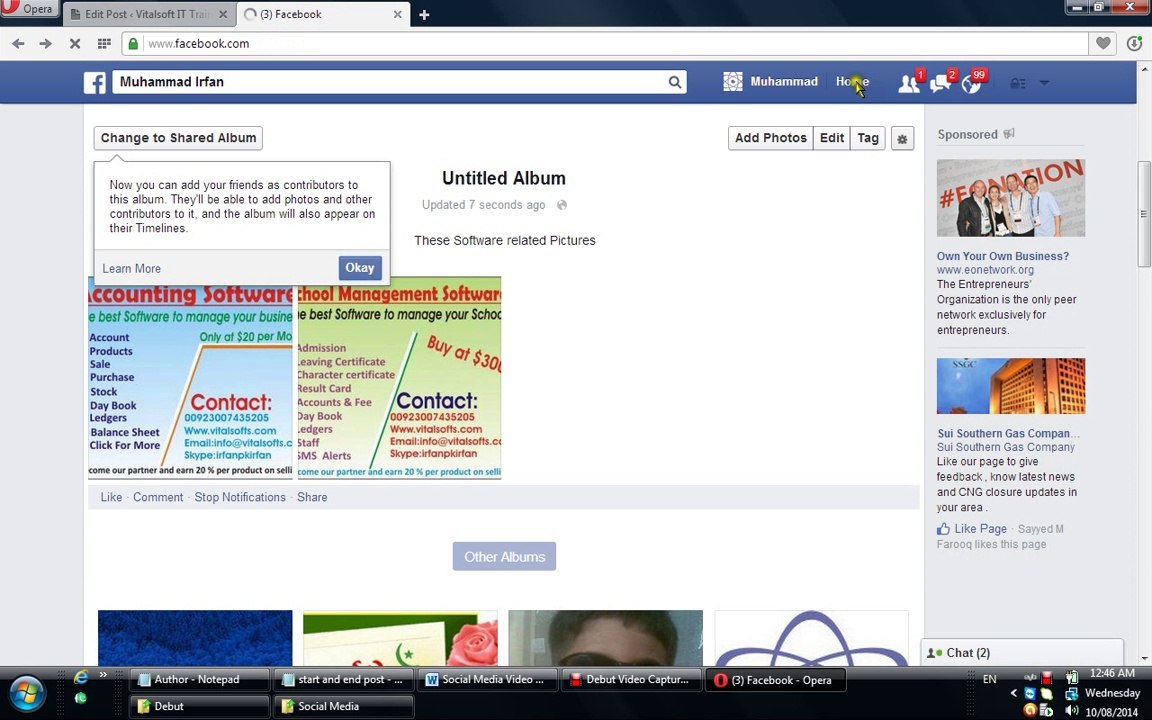The image size is (1152, 720).
Task: Click the Windows Start button
Action: click(27, 693)
